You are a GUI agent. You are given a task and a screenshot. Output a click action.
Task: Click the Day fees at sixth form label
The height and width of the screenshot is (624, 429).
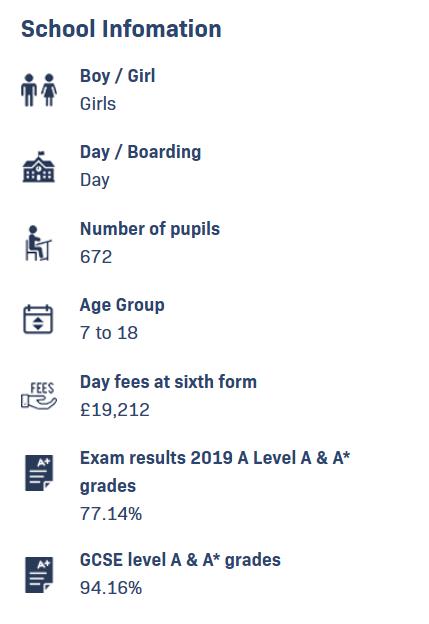click(168, 382)
